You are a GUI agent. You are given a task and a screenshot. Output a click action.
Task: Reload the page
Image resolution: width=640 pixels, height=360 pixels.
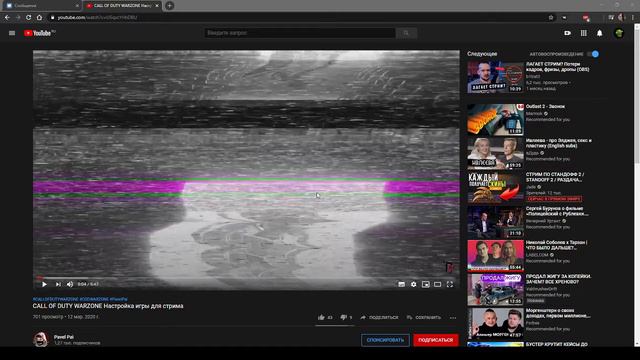tap(29, 18)
